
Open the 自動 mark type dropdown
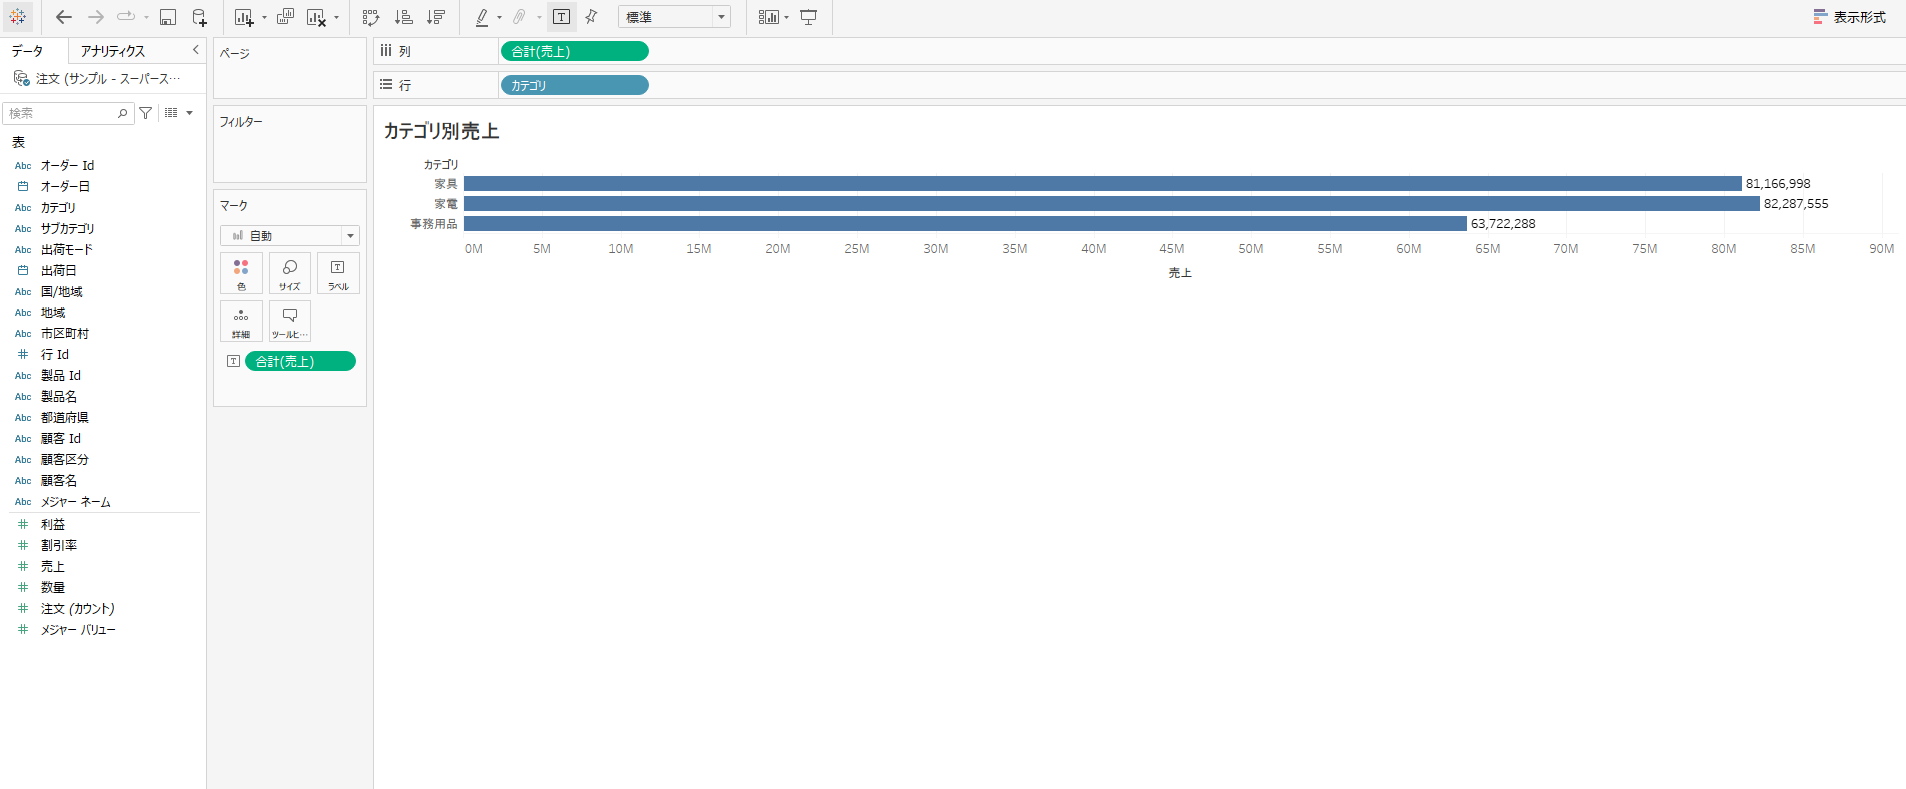[290, 235]
